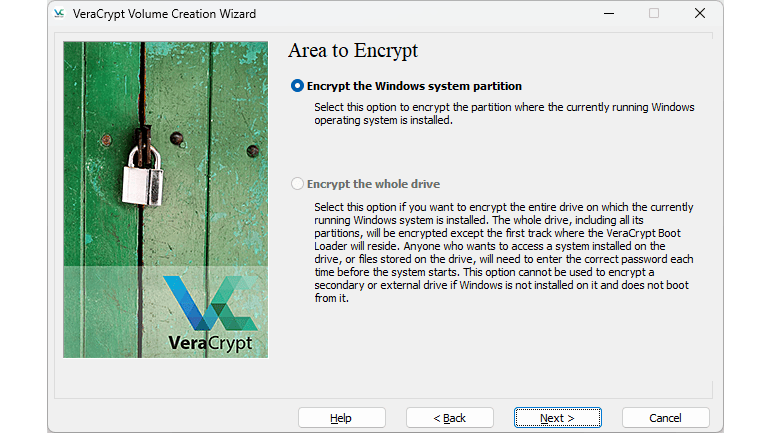770x433 pixels.
Task: Click the 'Area to Encrypt' heading
Action: click(x=352, y=50)
